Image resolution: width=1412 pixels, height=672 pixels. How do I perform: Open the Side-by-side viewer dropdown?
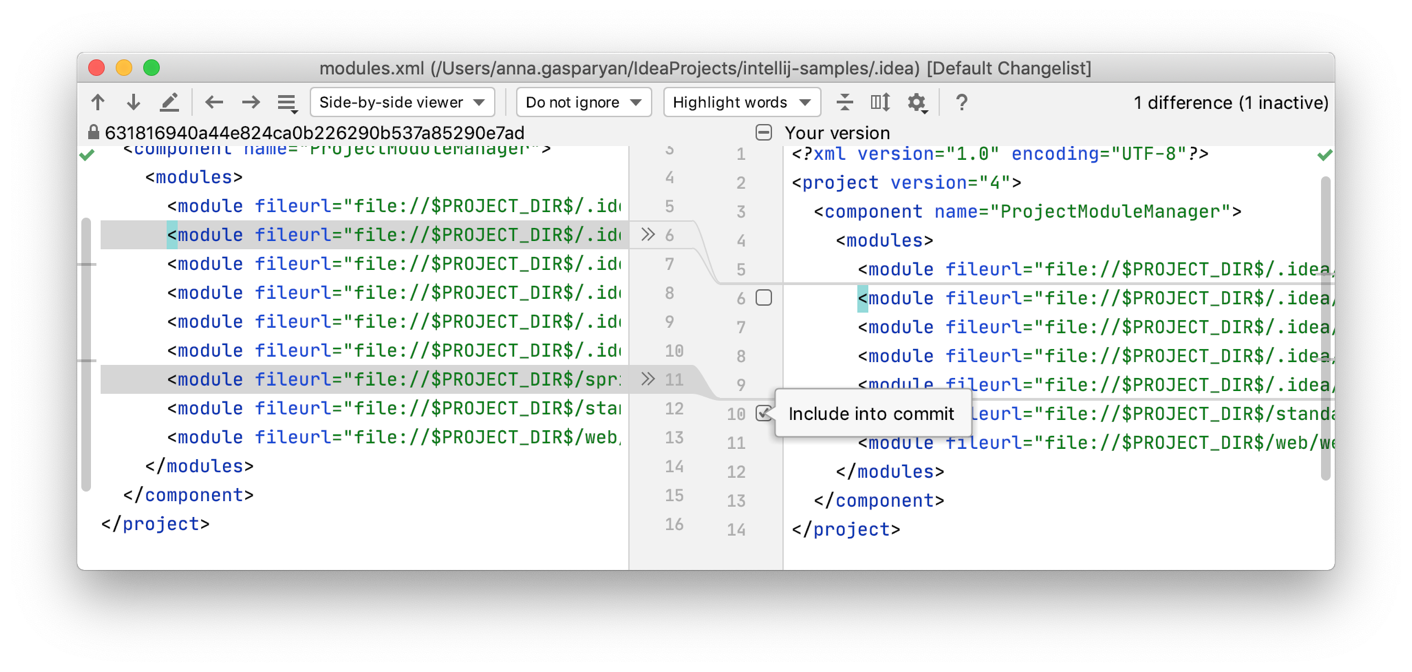pyautogui.click(x=402, y=102)
